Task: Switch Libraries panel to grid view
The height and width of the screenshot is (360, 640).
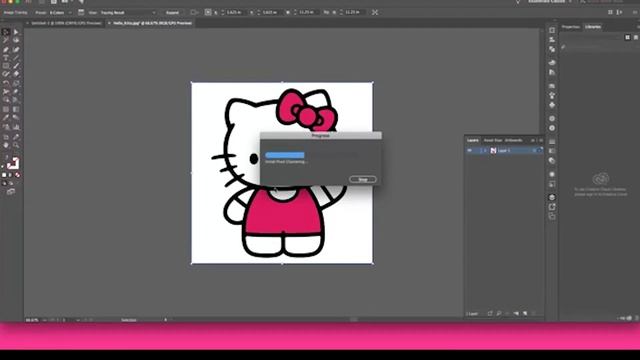Action: pos(627,37)
